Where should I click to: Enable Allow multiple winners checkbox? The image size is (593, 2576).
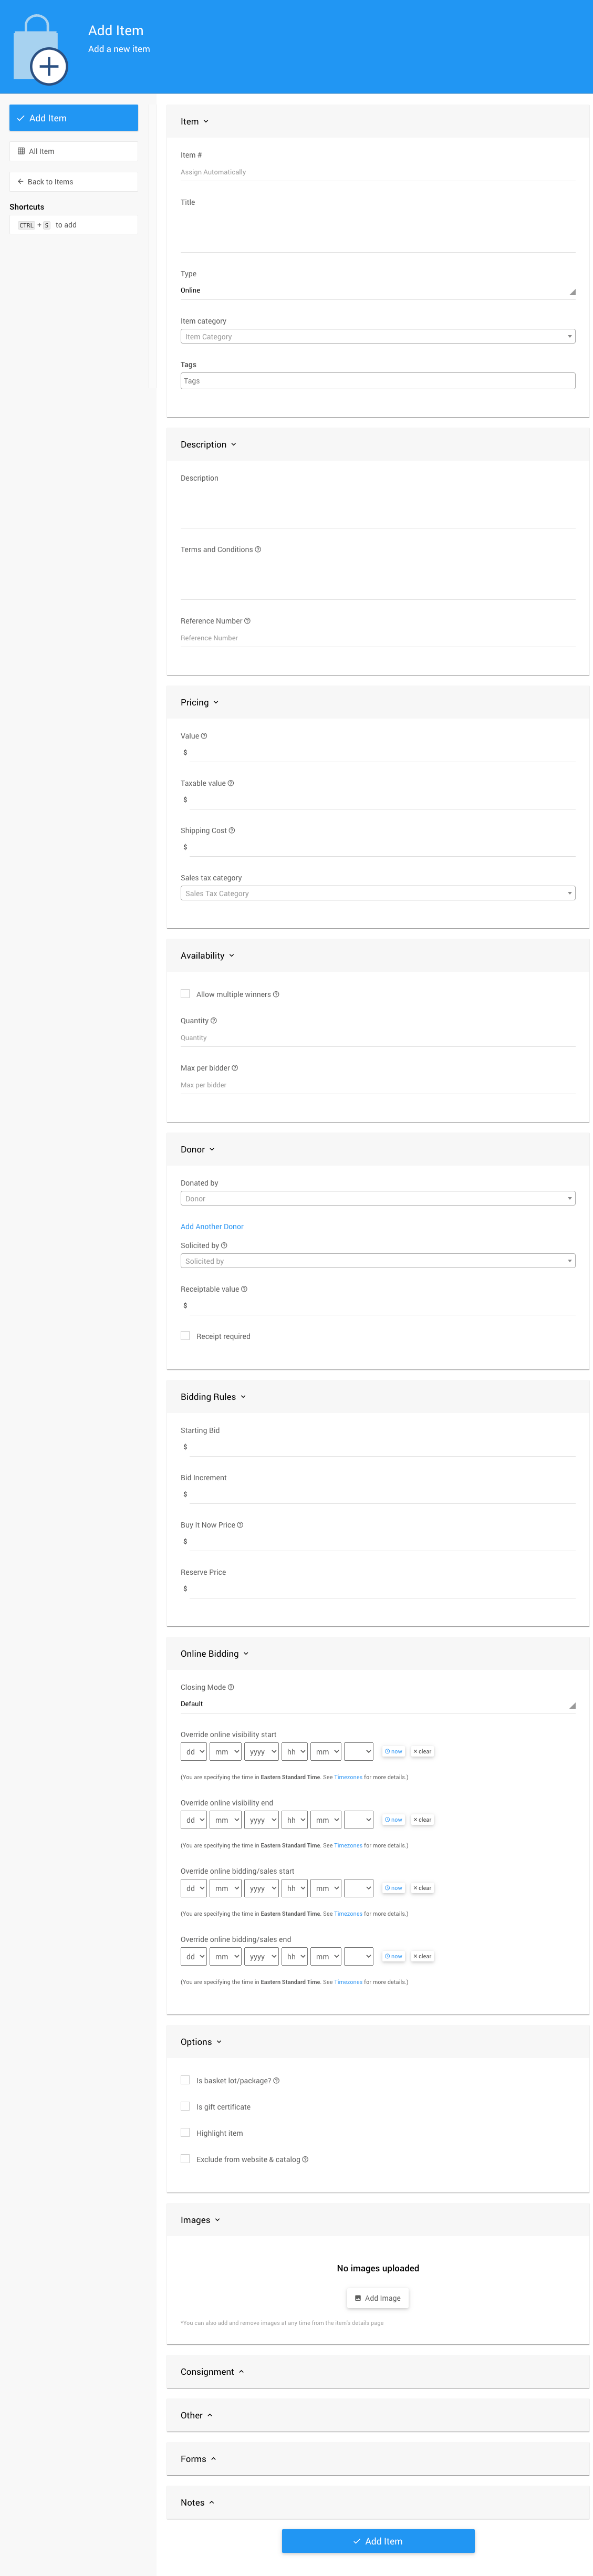[x=185, y=994]
